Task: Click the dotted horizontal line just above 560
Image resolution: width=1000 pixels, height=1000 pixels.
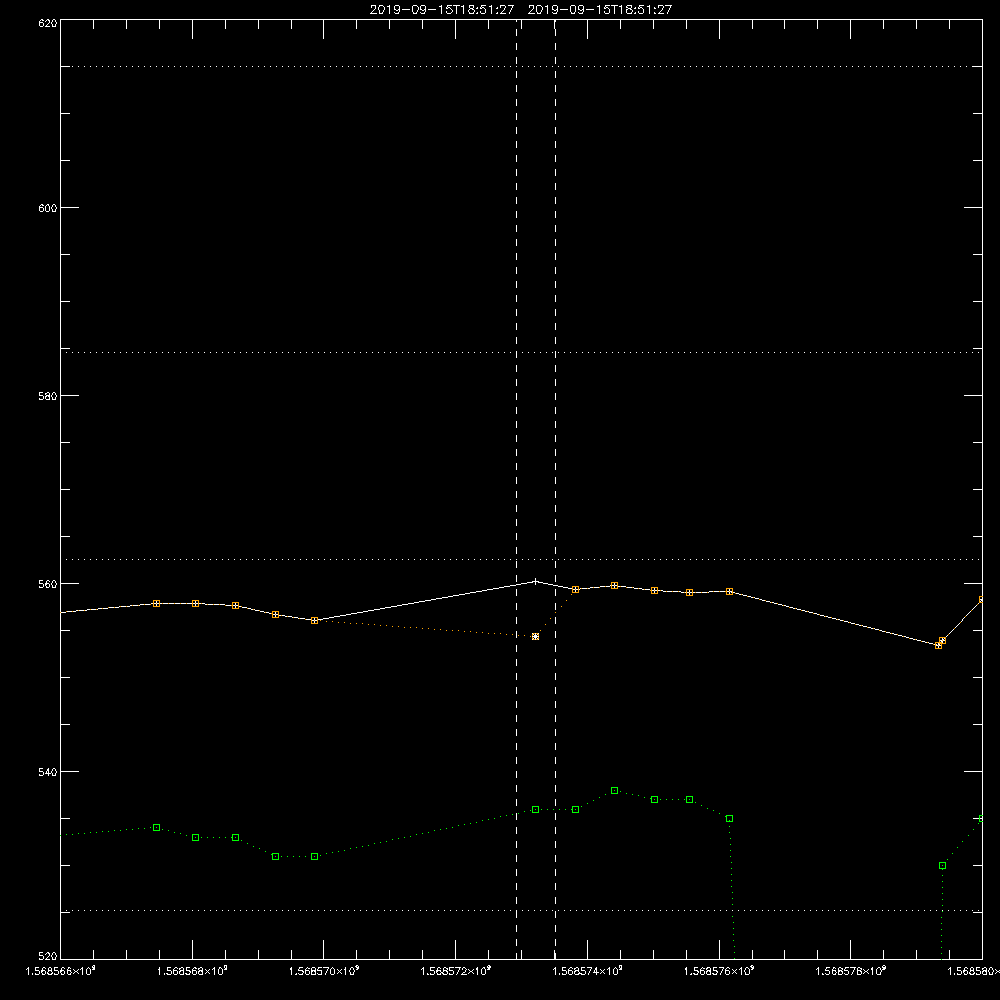Action: 521,559
